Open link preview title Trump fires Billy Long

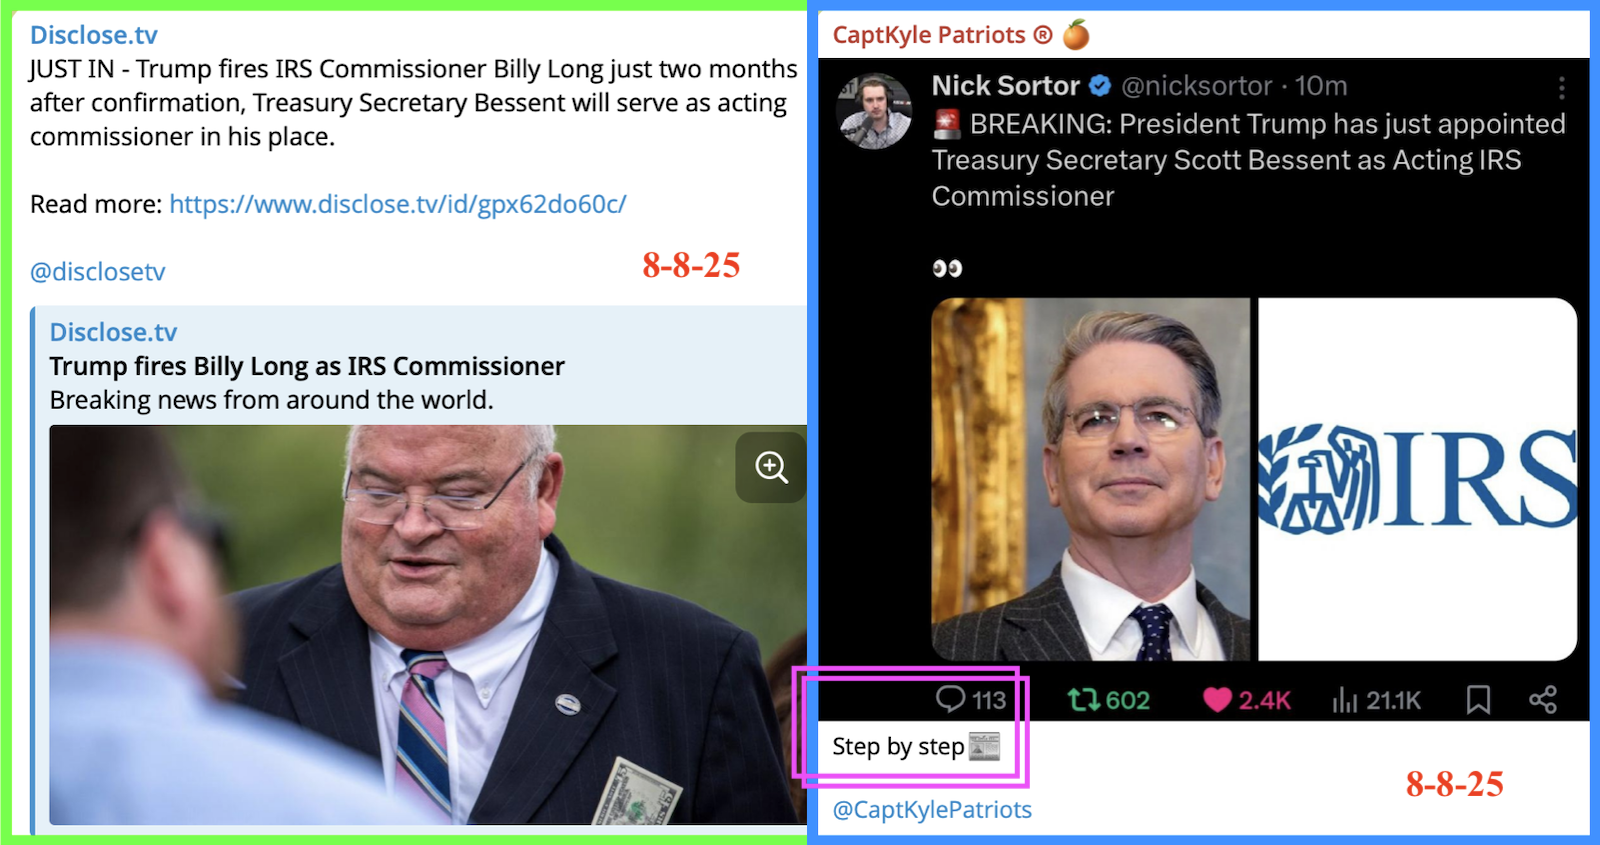[307, 366]
